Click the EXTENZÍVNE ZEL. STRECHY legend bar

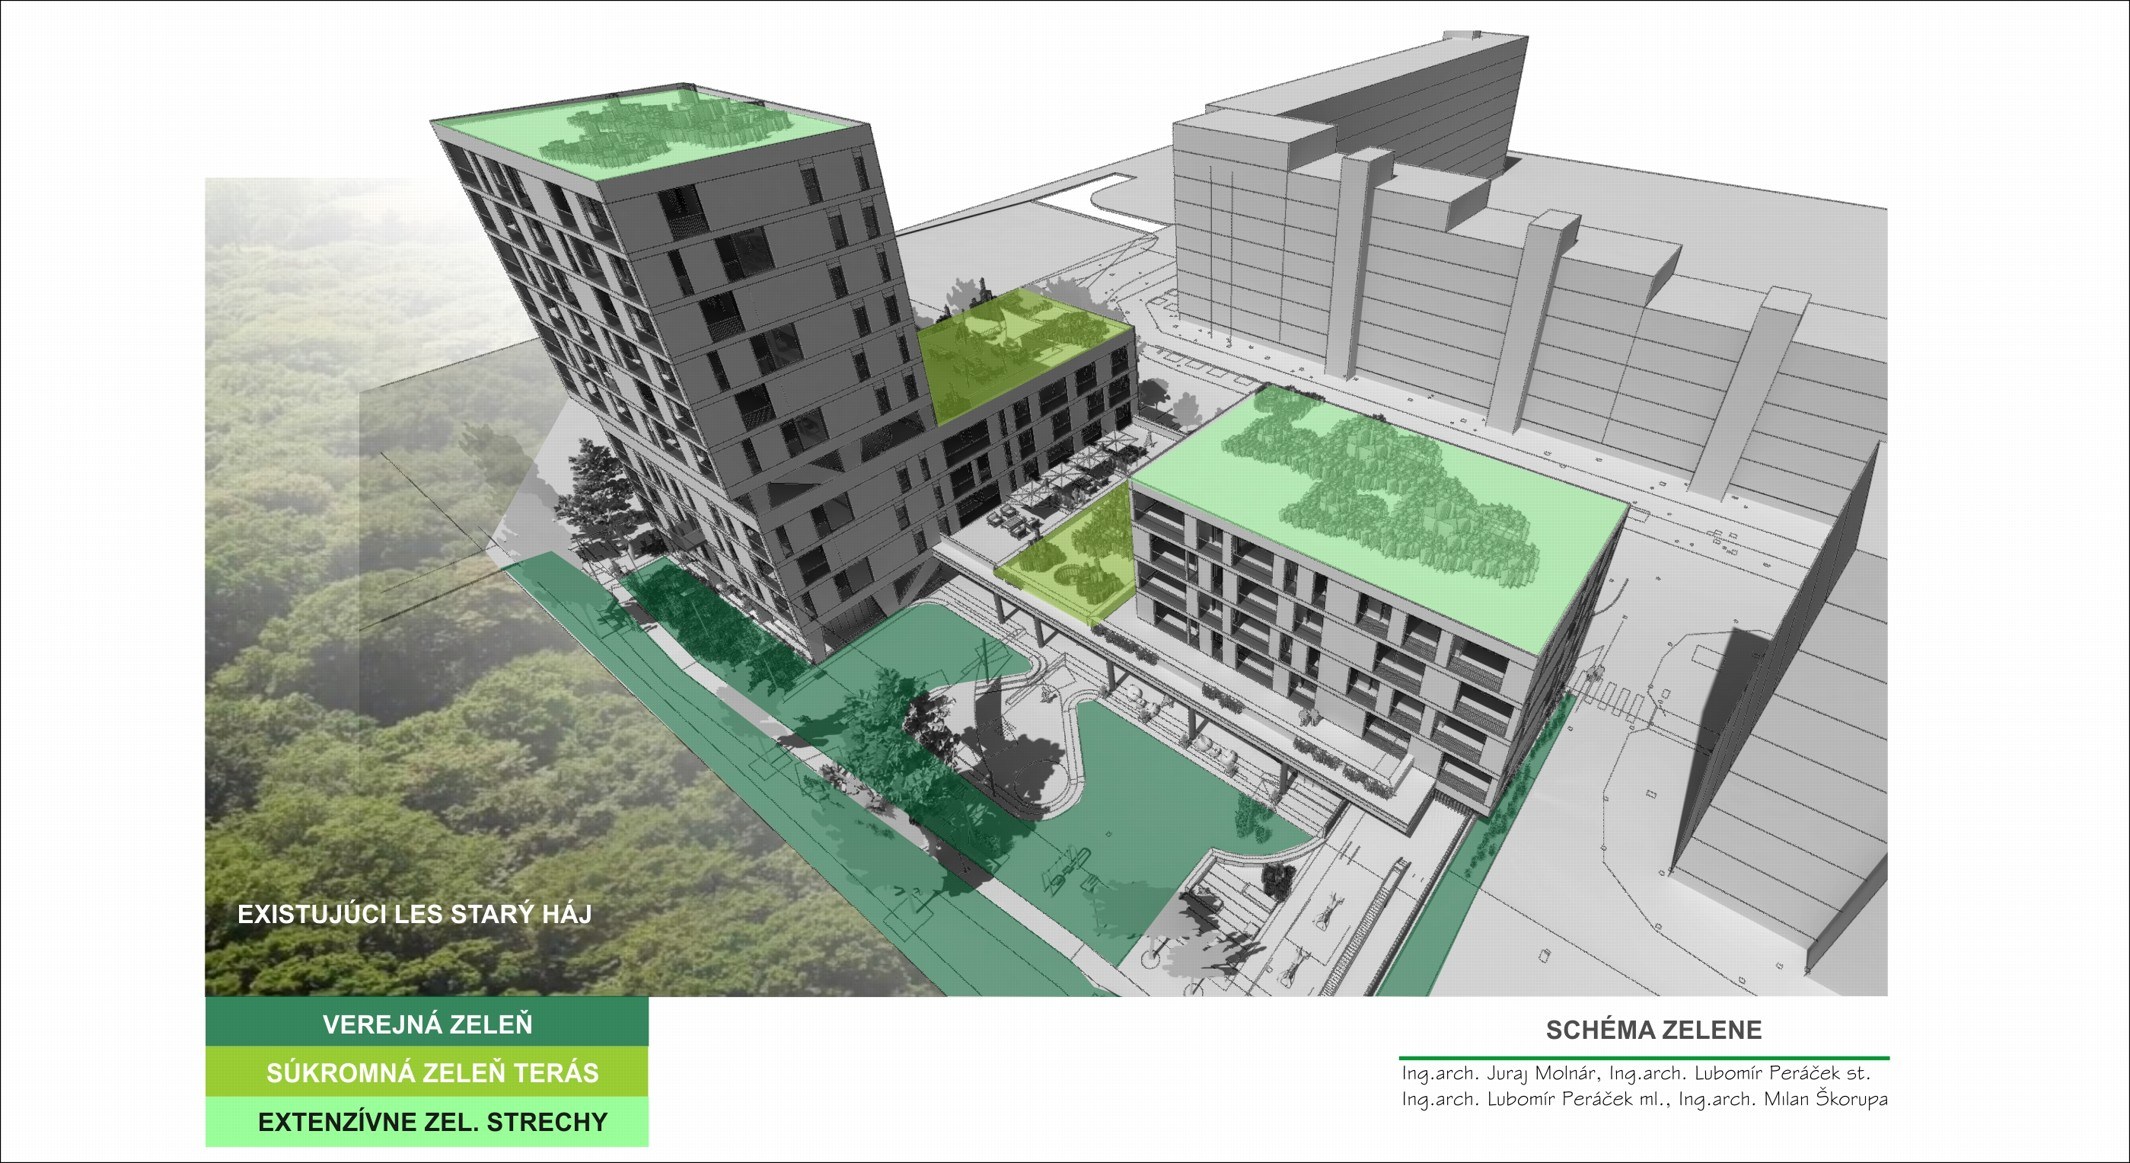click(x=427, y=1122)
